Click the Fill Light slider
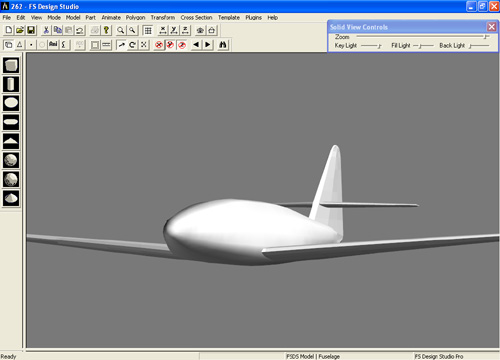Viewport: 500px width, 360px height. [x=423, y=46]
